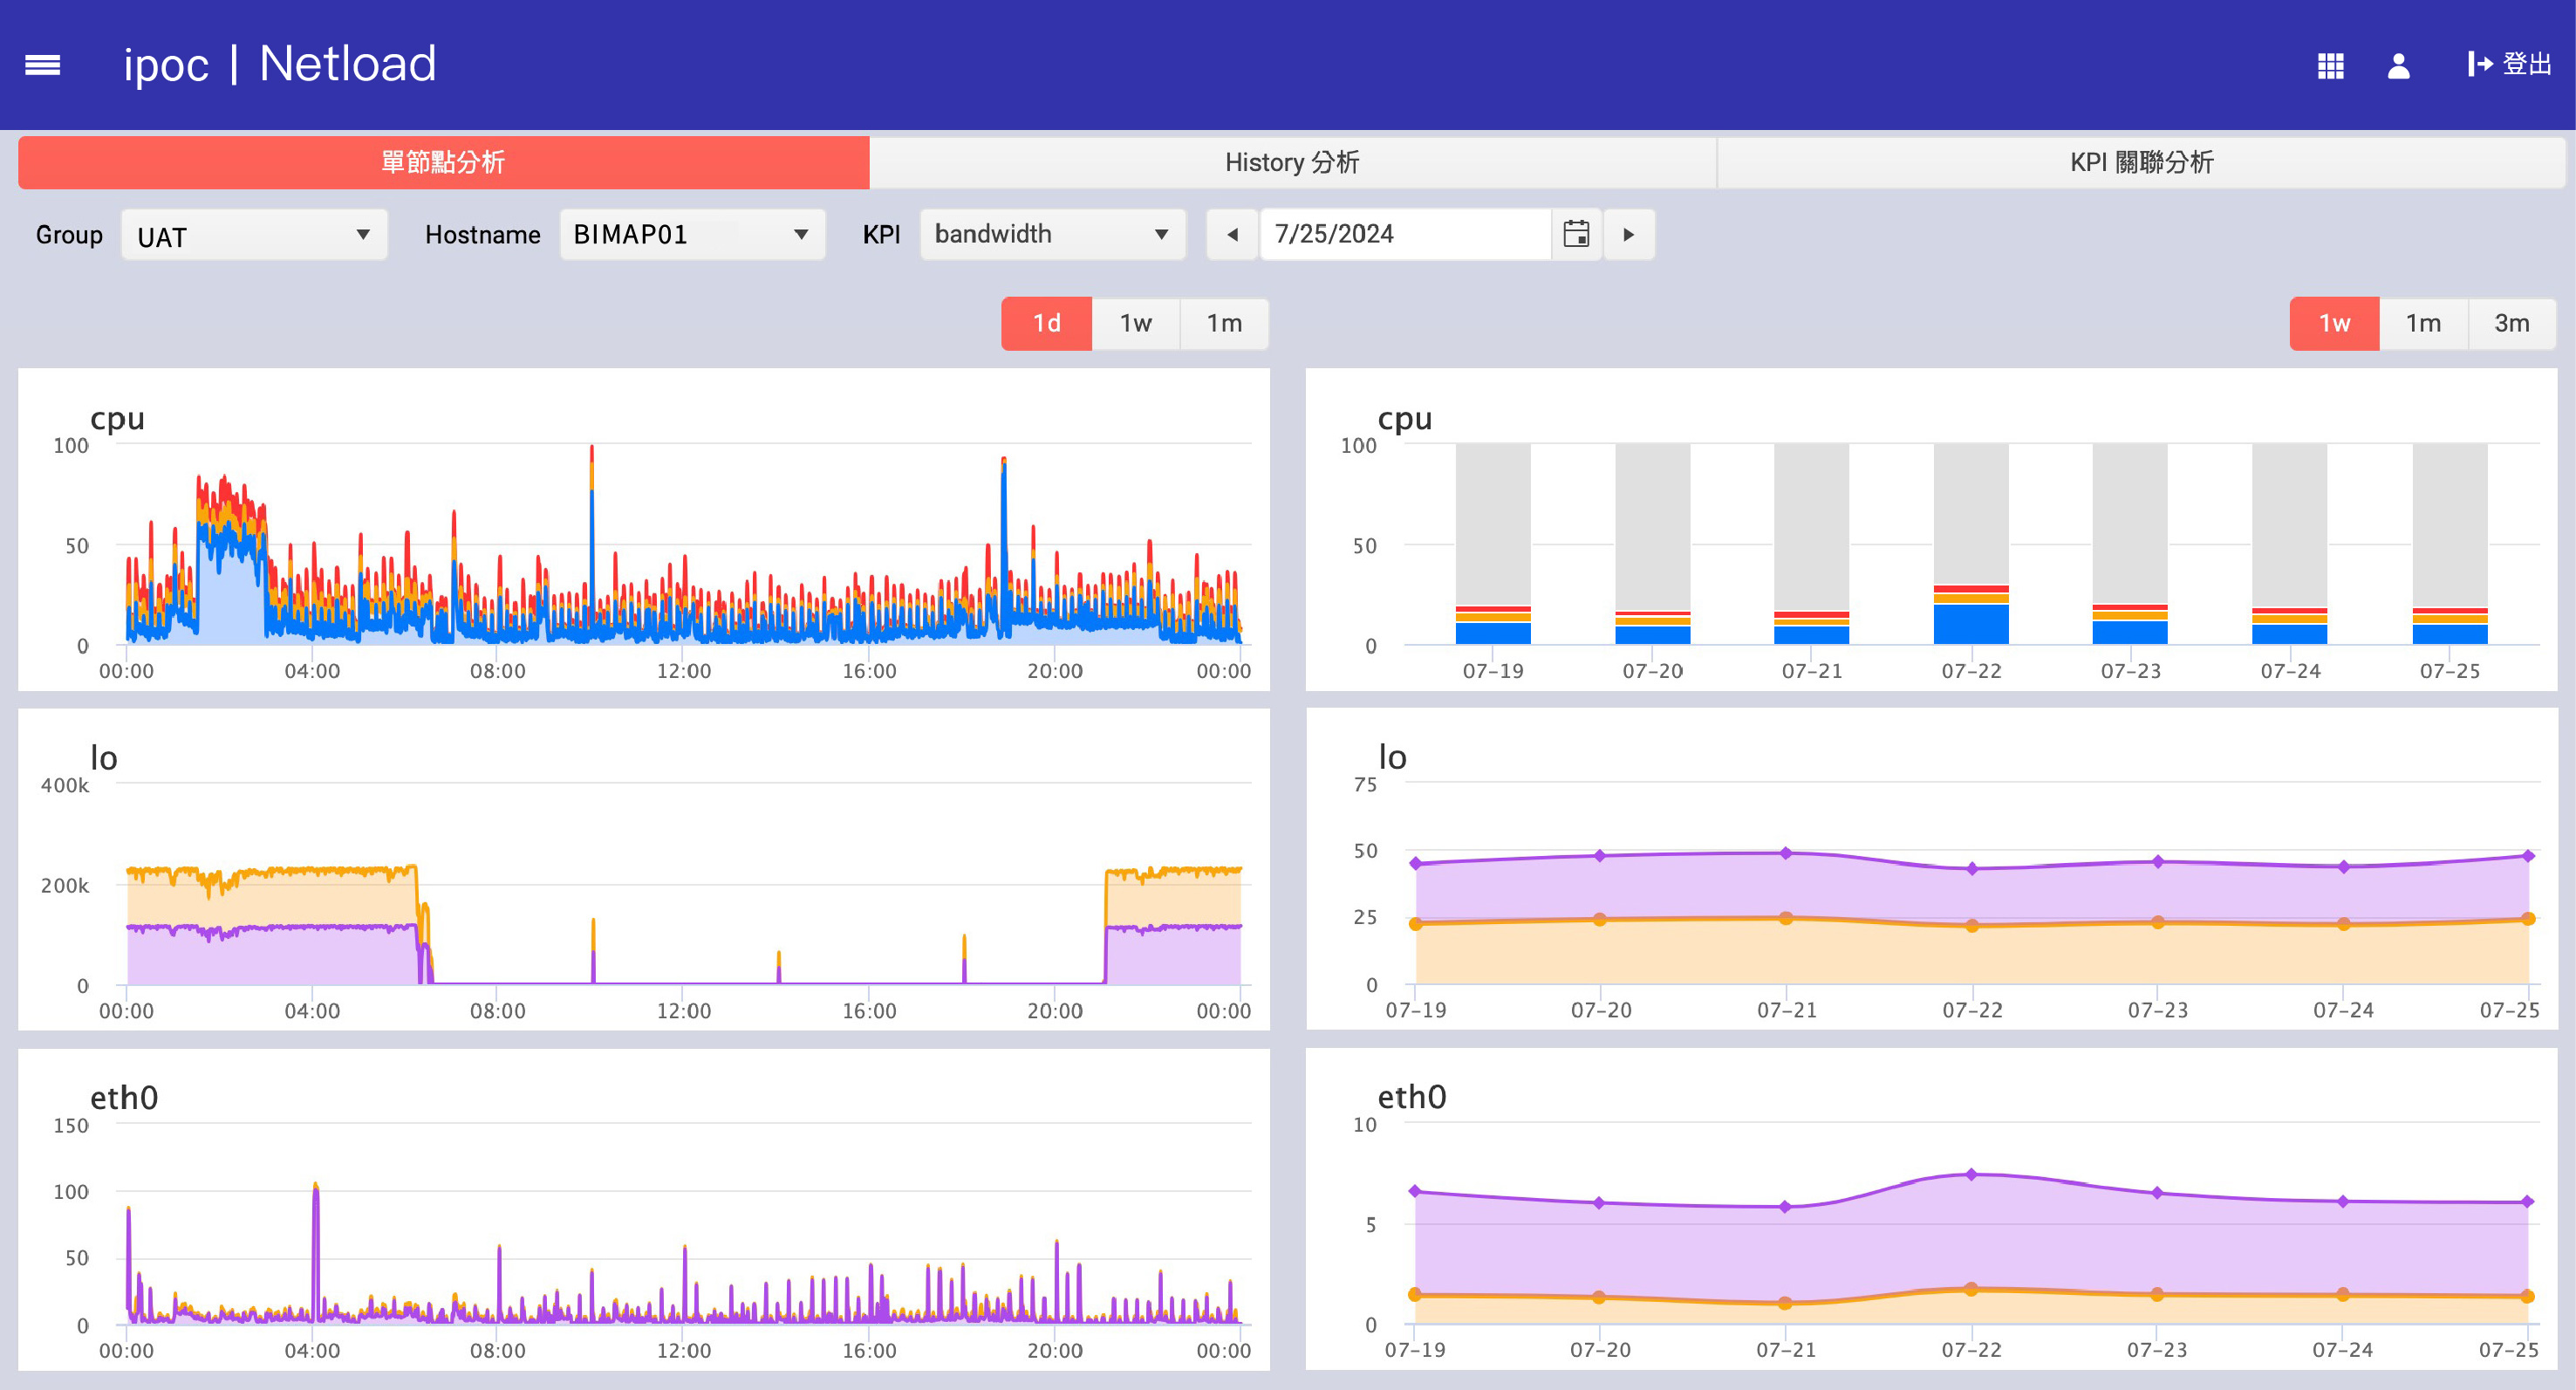Screen dimensions: 2576x1390
Task: Select 3m range for right charts
Action: pos(2512,323)
